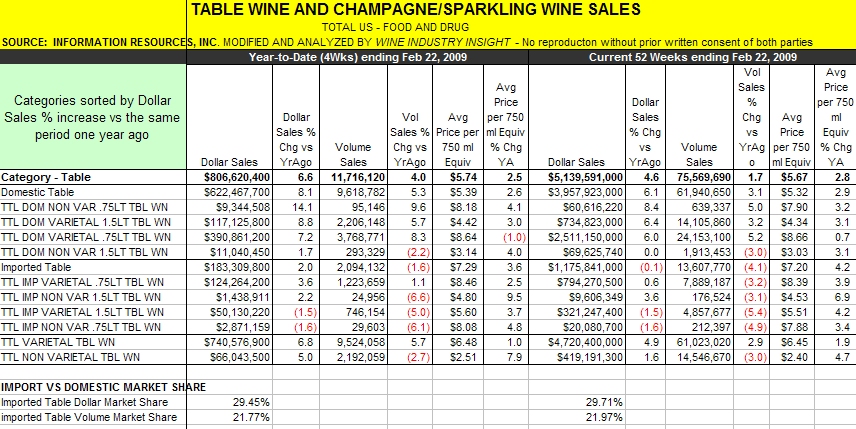Image resolution: width=856 pixels, height=429 pixels.
Task: Click the Current 52 Weeks ending header
Action: 692,57
